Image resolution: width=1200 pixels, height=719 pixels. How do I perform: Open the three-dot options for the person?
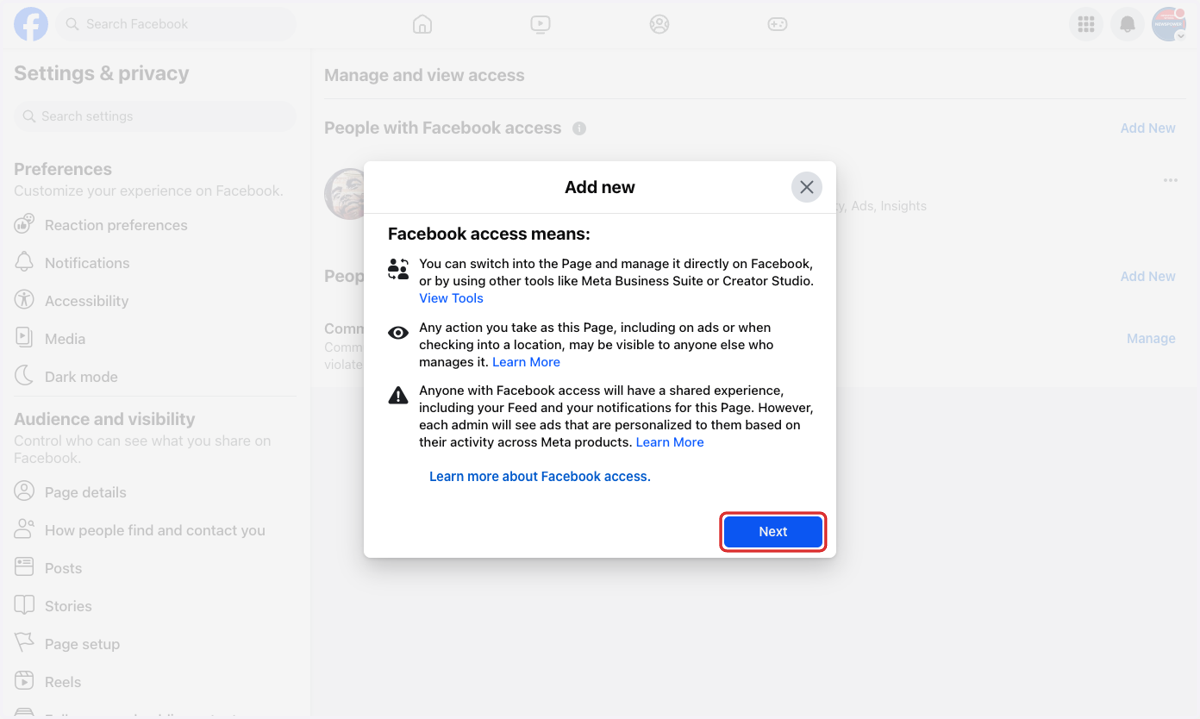pos(1170,180)
